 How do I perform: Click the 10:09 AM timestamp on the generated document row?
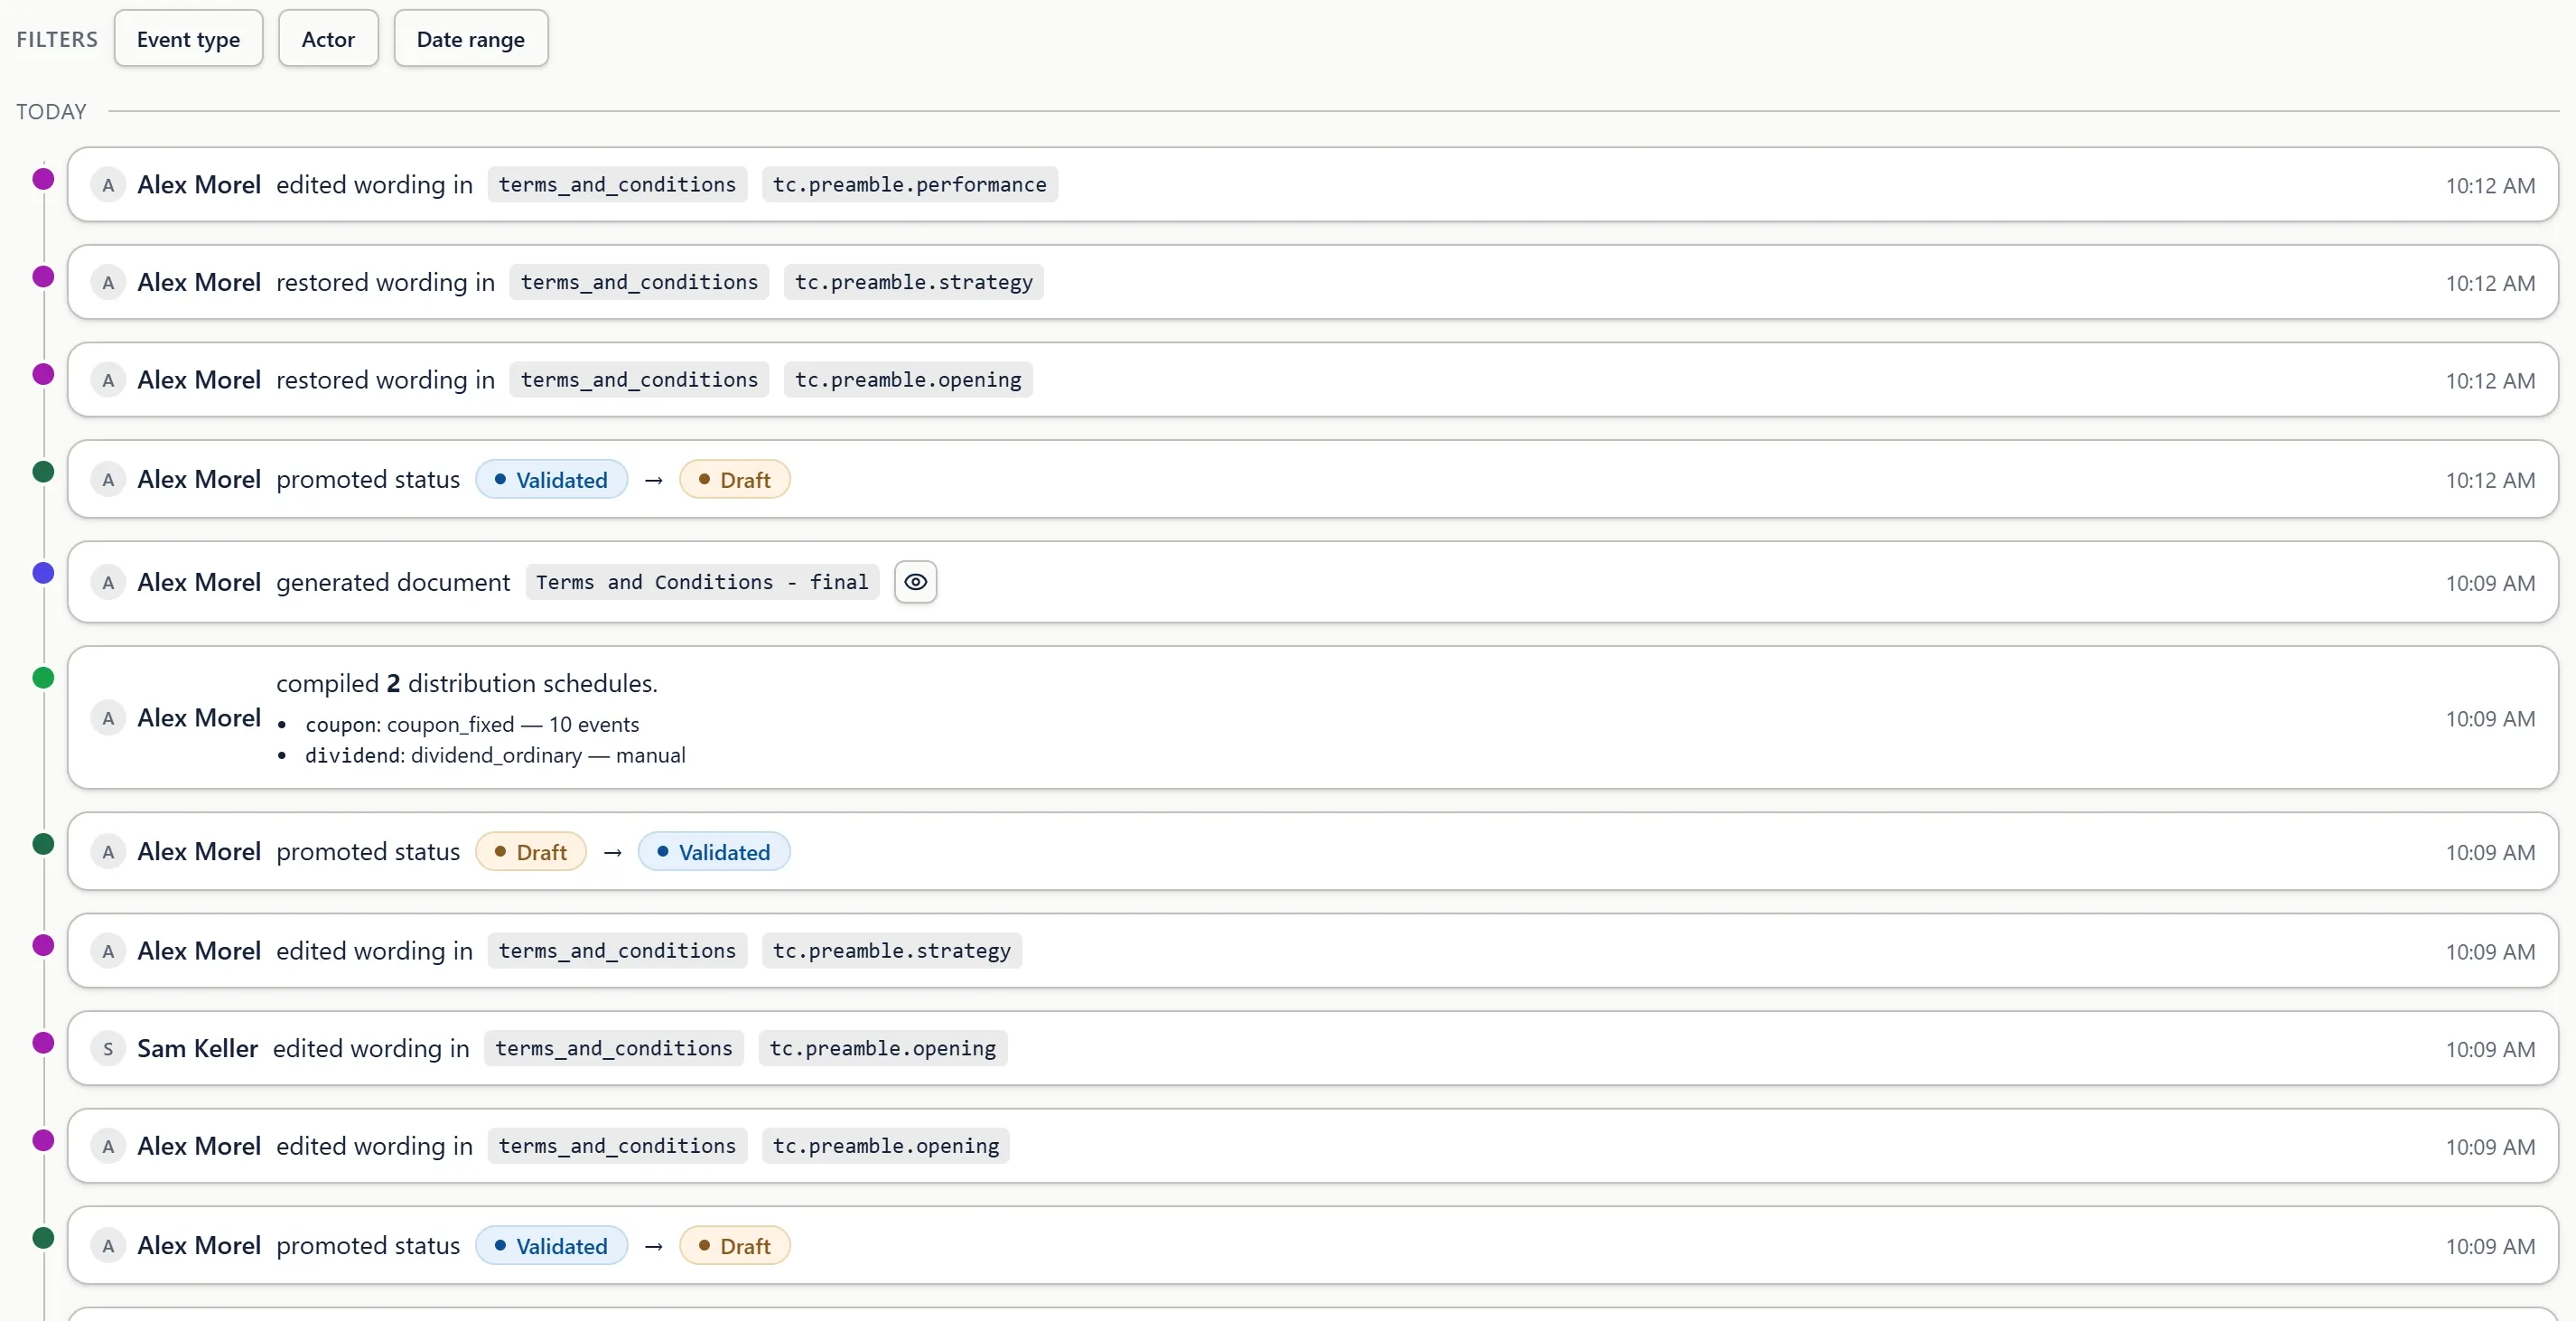click(x=2490, y=583)
